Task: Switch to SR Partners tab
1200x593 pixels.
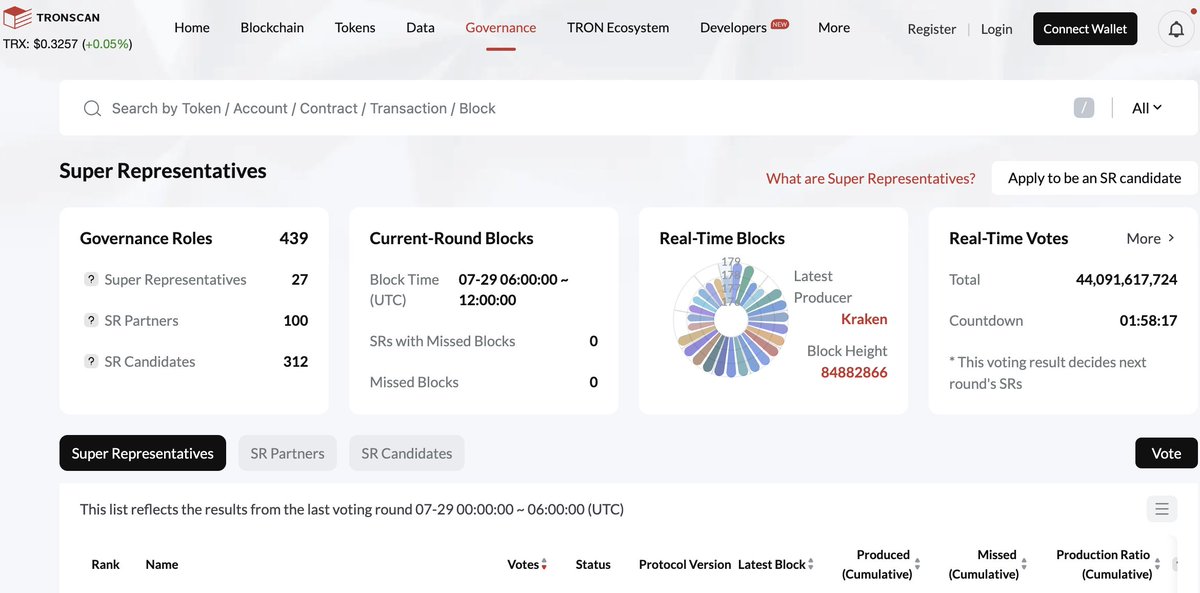Action: click(x=288, y=453)
